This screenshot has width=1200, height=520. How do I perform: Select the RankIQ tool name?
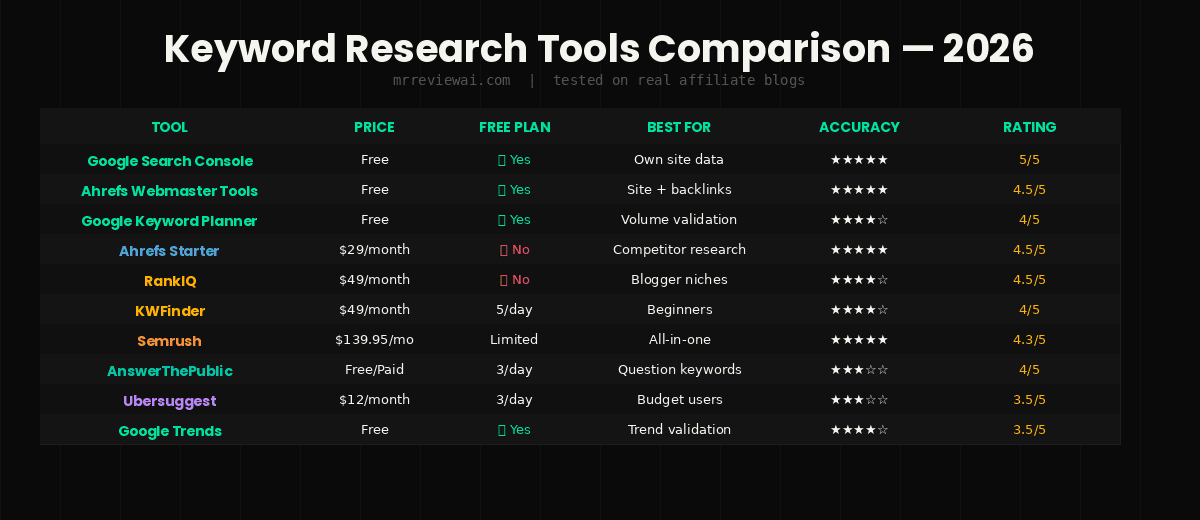click(x=169, y=281)
